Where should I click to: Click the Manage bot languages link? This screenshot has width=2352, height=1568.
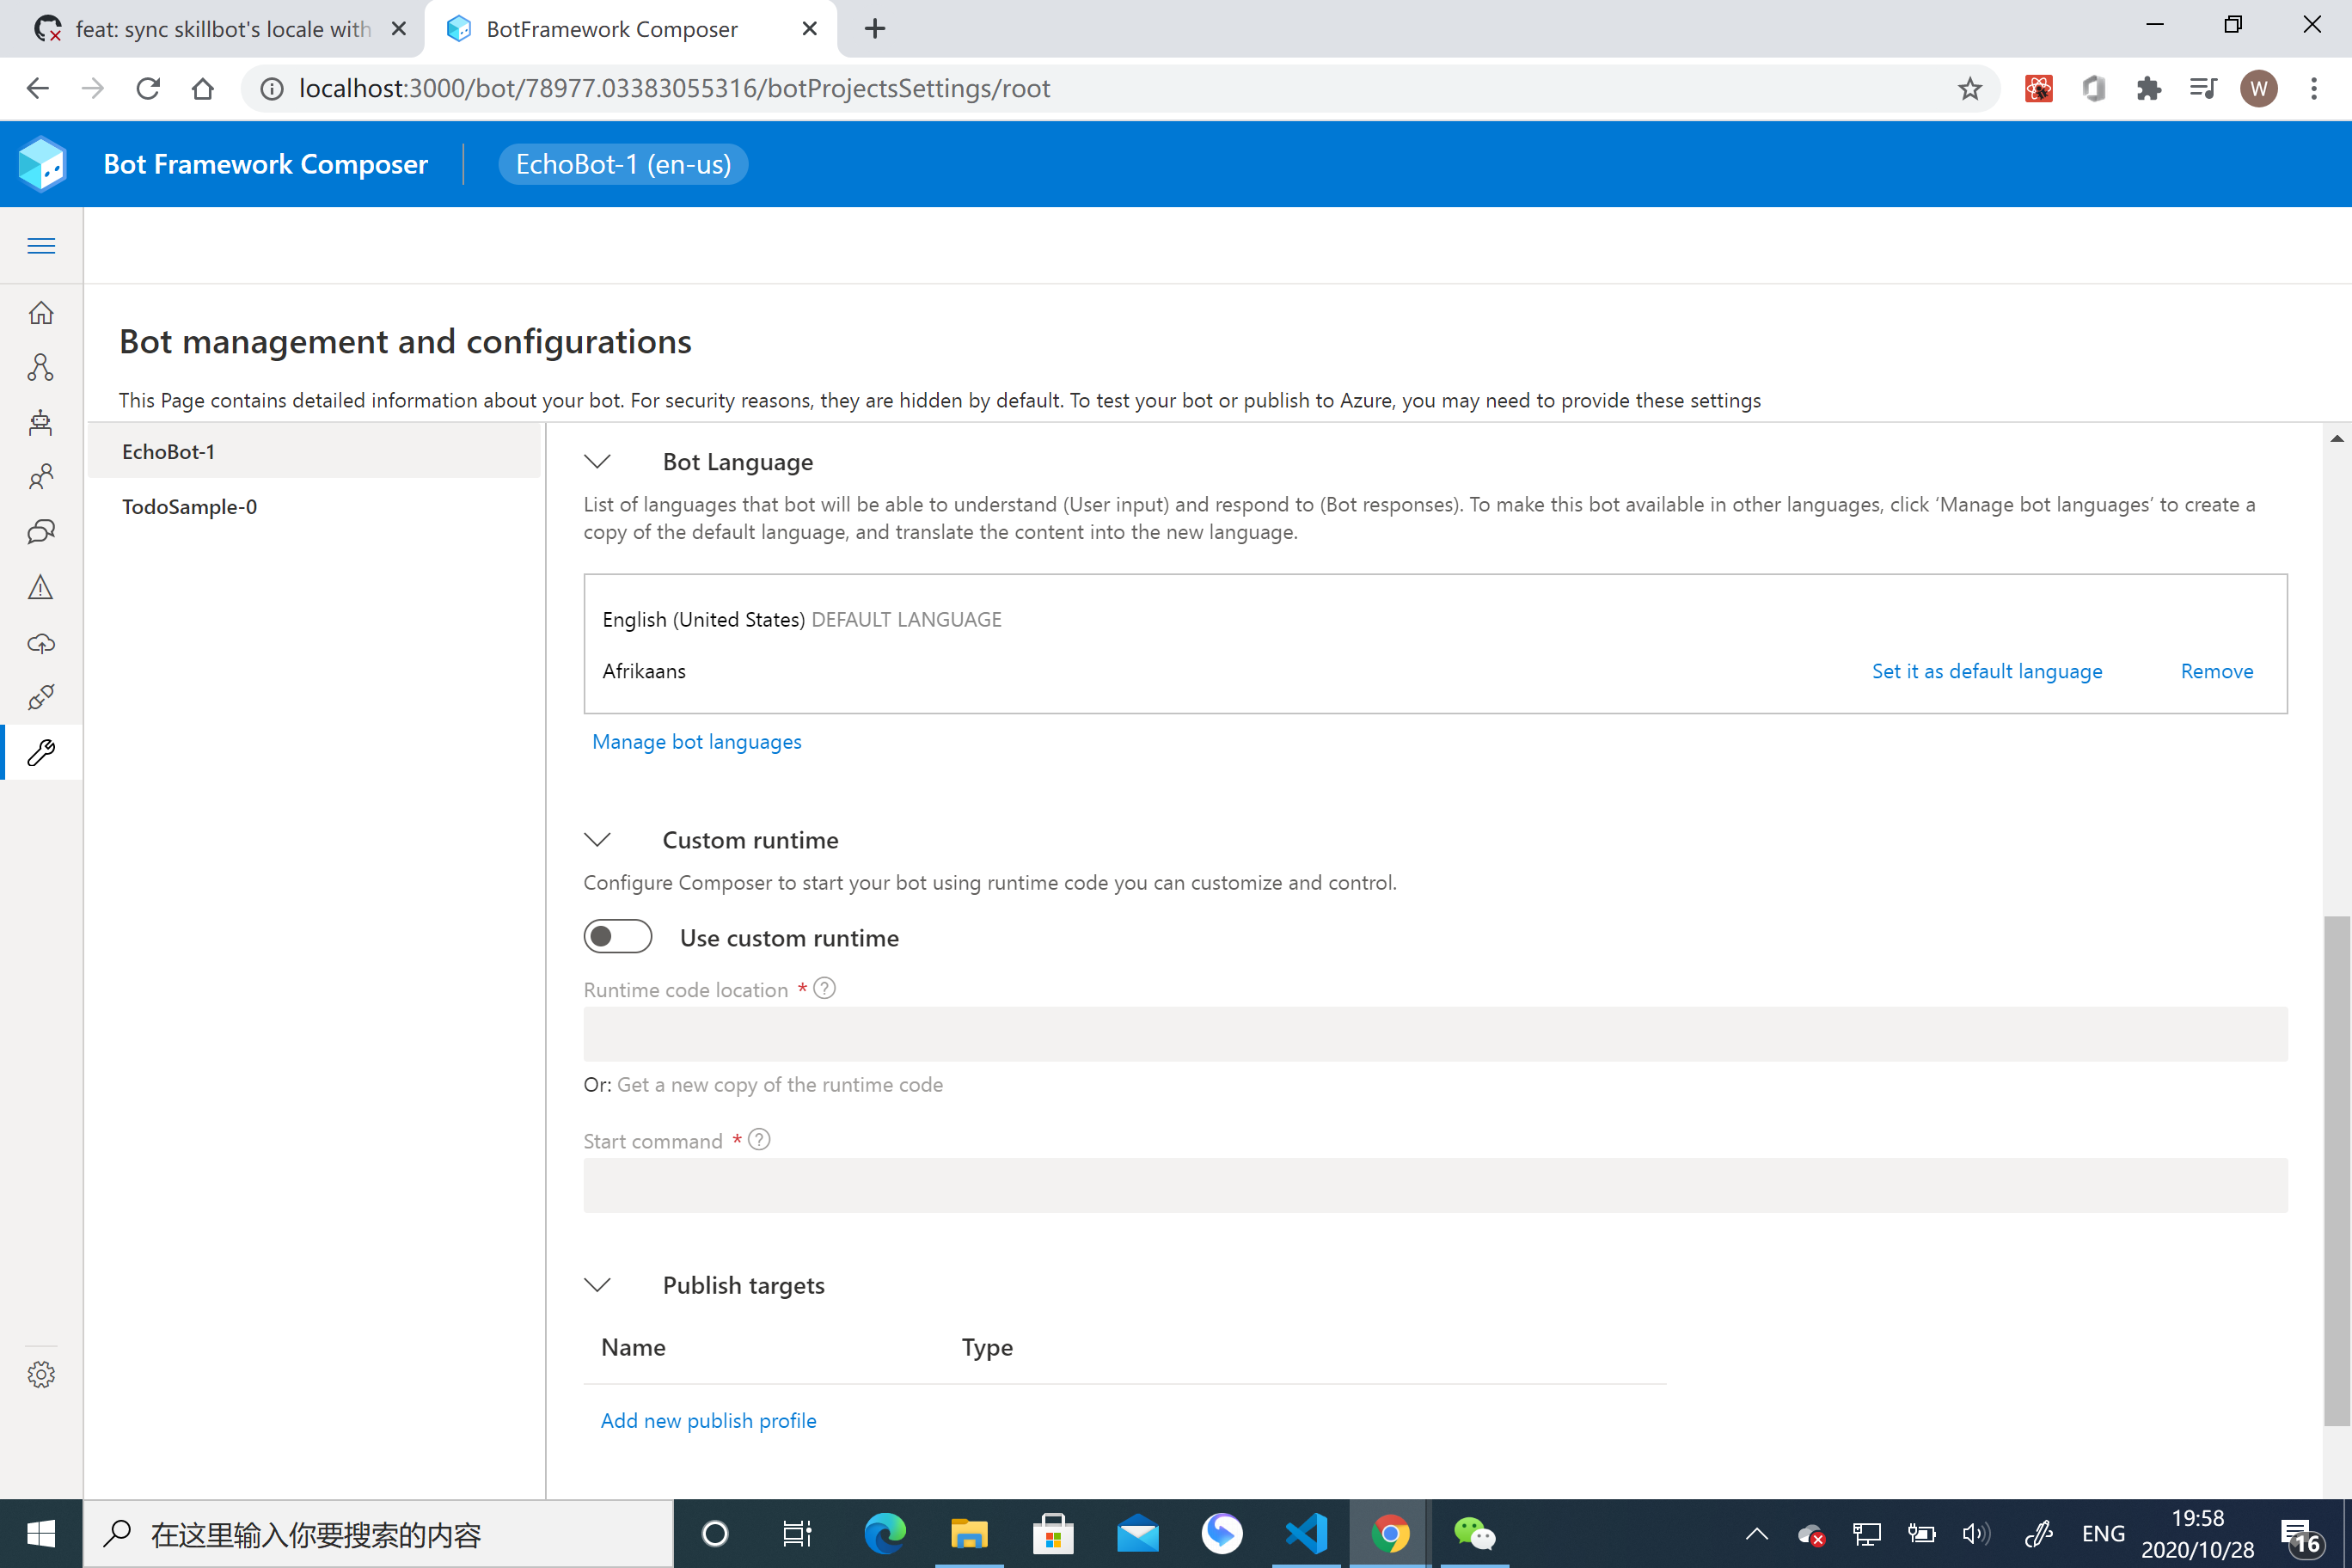pos(696,742)
